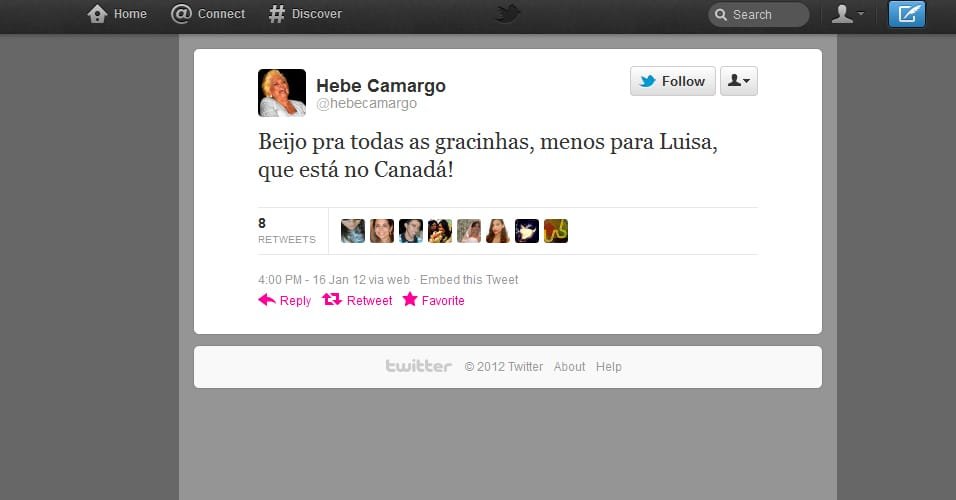The height and width of the screenshot is (500, 956).
Task: Open the Help footer link
Action: coord(608,366)
